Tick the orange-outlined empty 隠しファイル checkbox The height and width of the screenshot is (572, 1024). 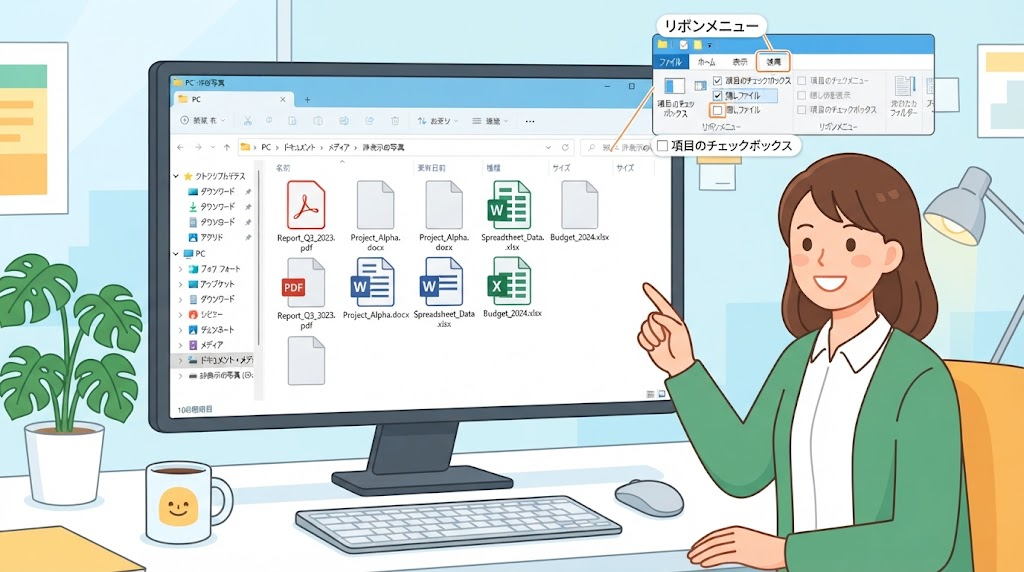717,110
